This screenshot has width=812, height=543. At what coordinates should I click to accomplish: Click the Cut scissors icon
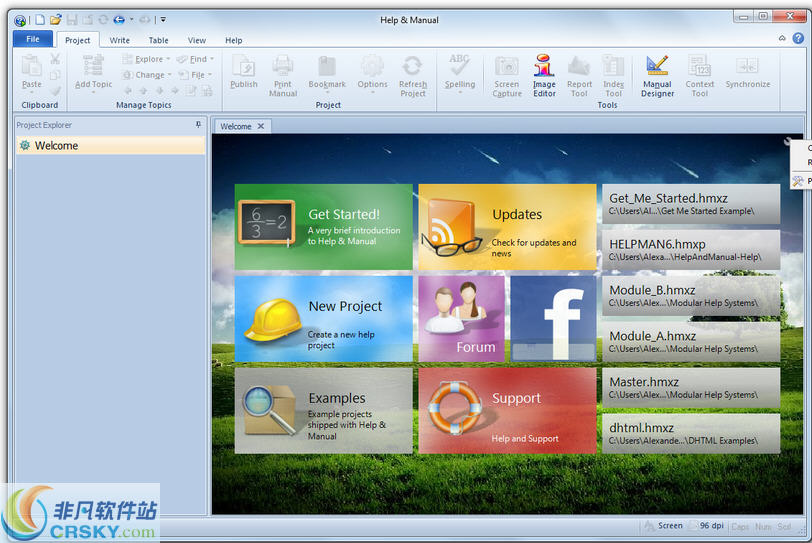coord(55,59)
